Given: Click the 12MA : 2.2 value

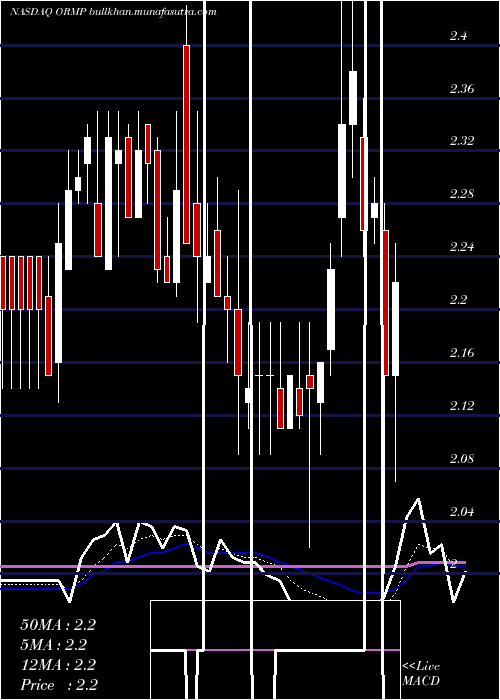Looking at the screenshot, I should click(58, 665).
